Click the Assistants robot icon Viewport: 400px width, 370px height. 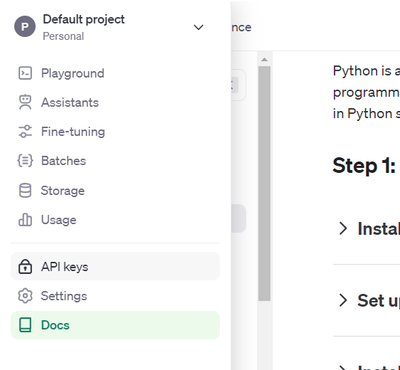click(x=25, y=102)
